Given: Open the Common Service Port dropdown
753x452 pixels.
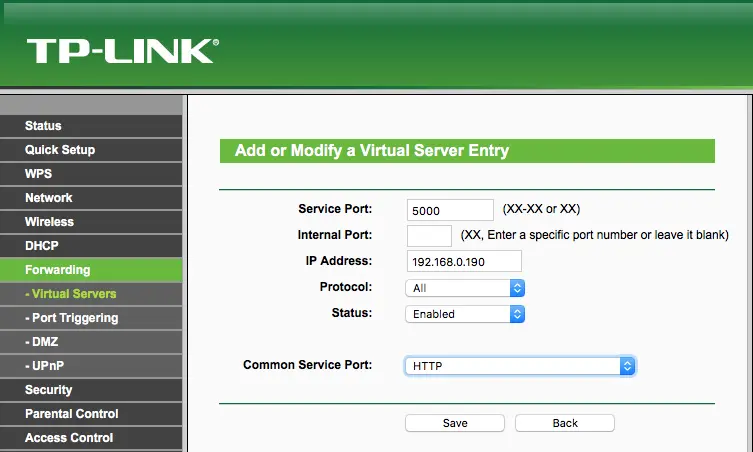Looking at the screenshot, I should click(520, 366).
